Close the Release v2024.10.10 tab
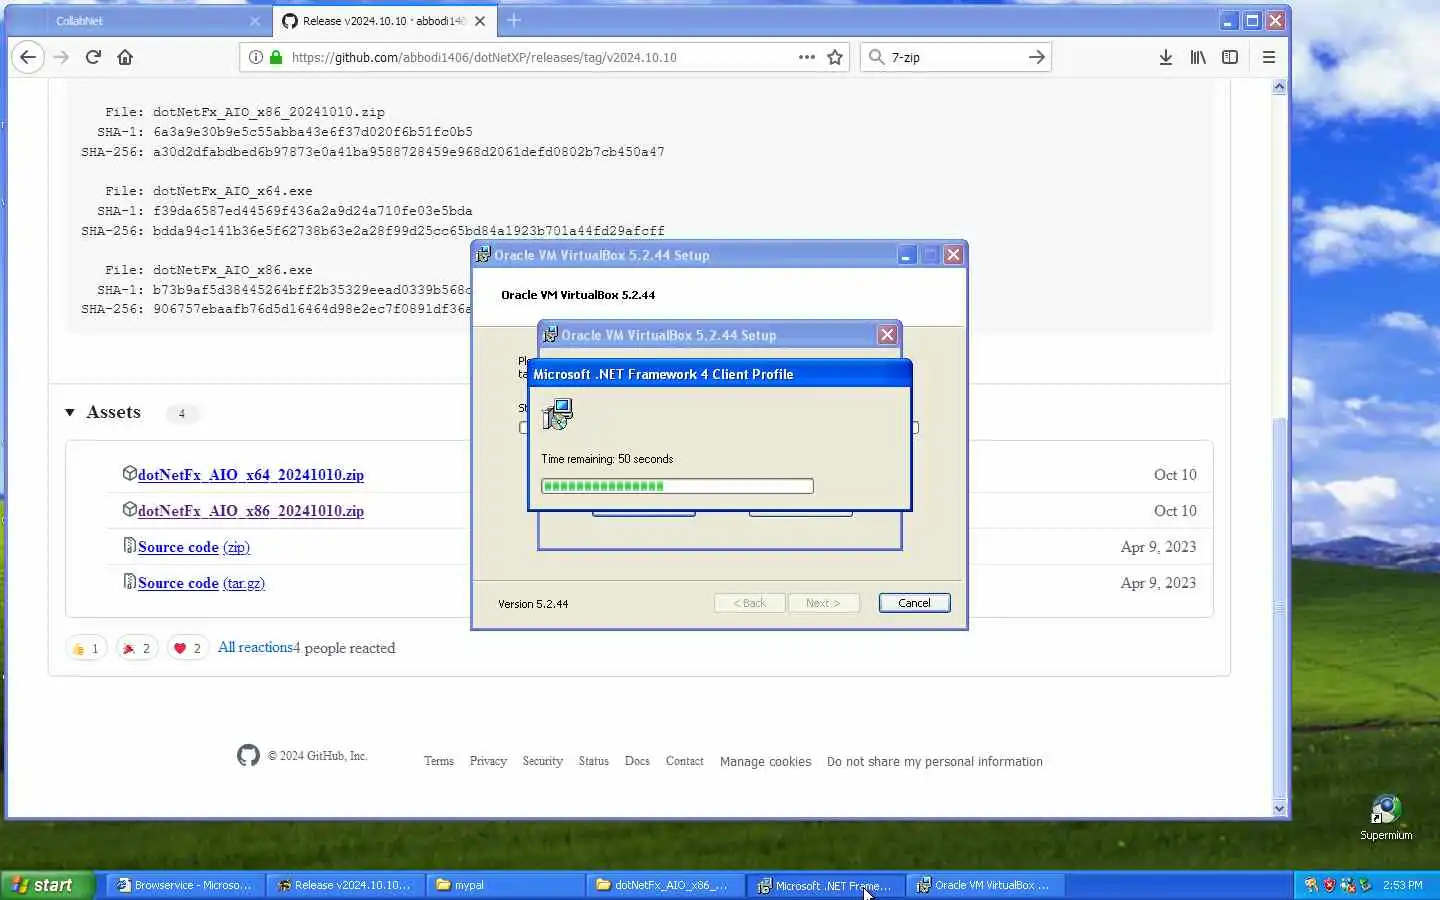Image resolution: width=1440 pixels, height=900 pixels. pyautogui.click(x=480, y=20)
